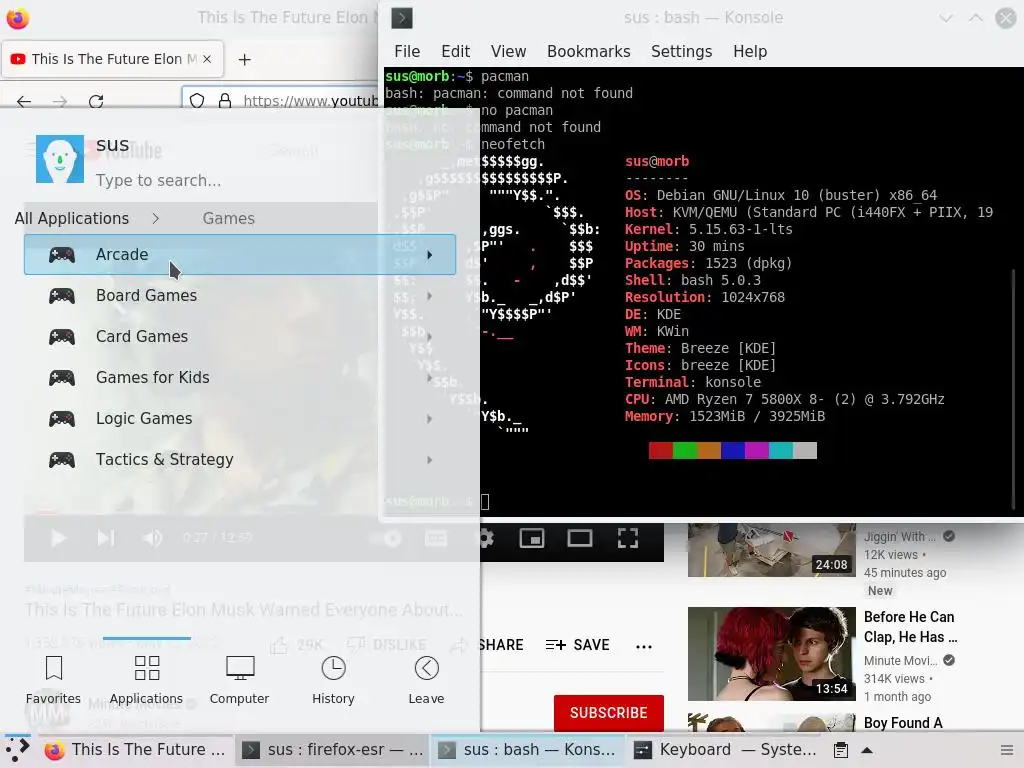The width and height of the screenshot is (1024, 768).
Task: Expand Tactics & Strategy submenu arrow
Action: pyautogui.click(x=430, y=460)
